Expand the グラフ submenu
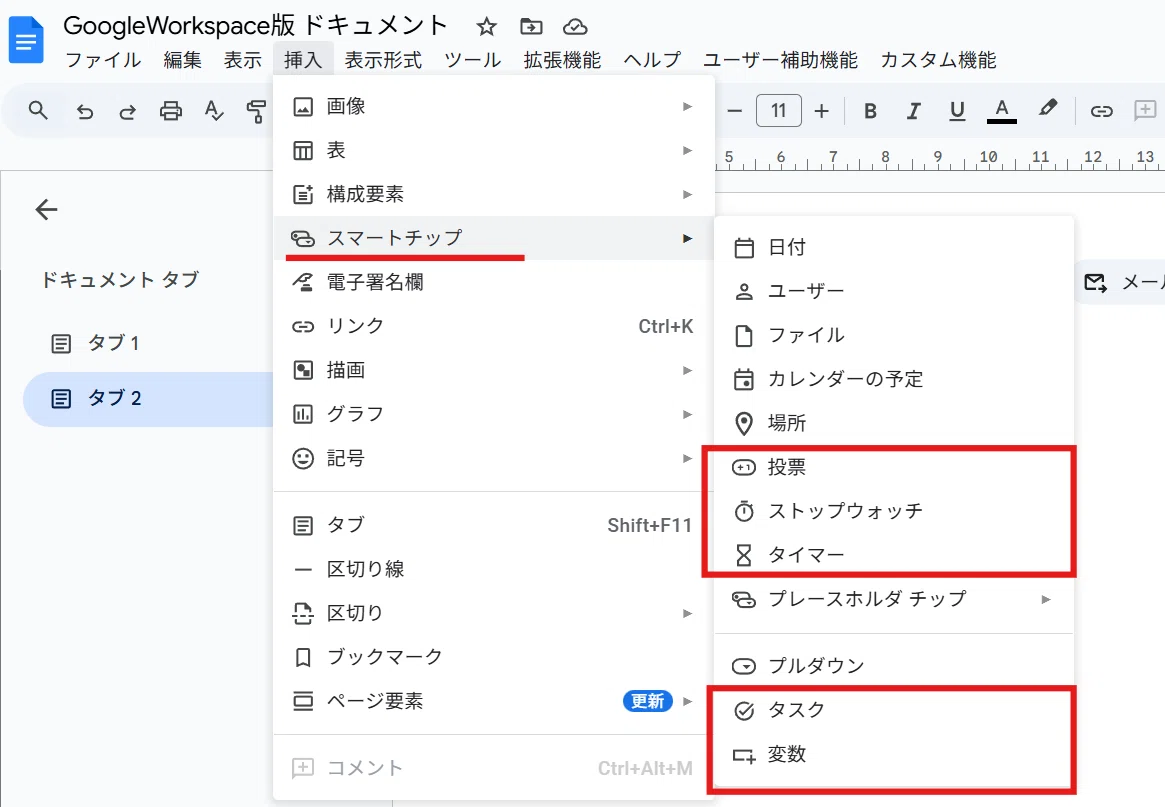This screenshot has width=1165, height=807. [x=494, y=414]
